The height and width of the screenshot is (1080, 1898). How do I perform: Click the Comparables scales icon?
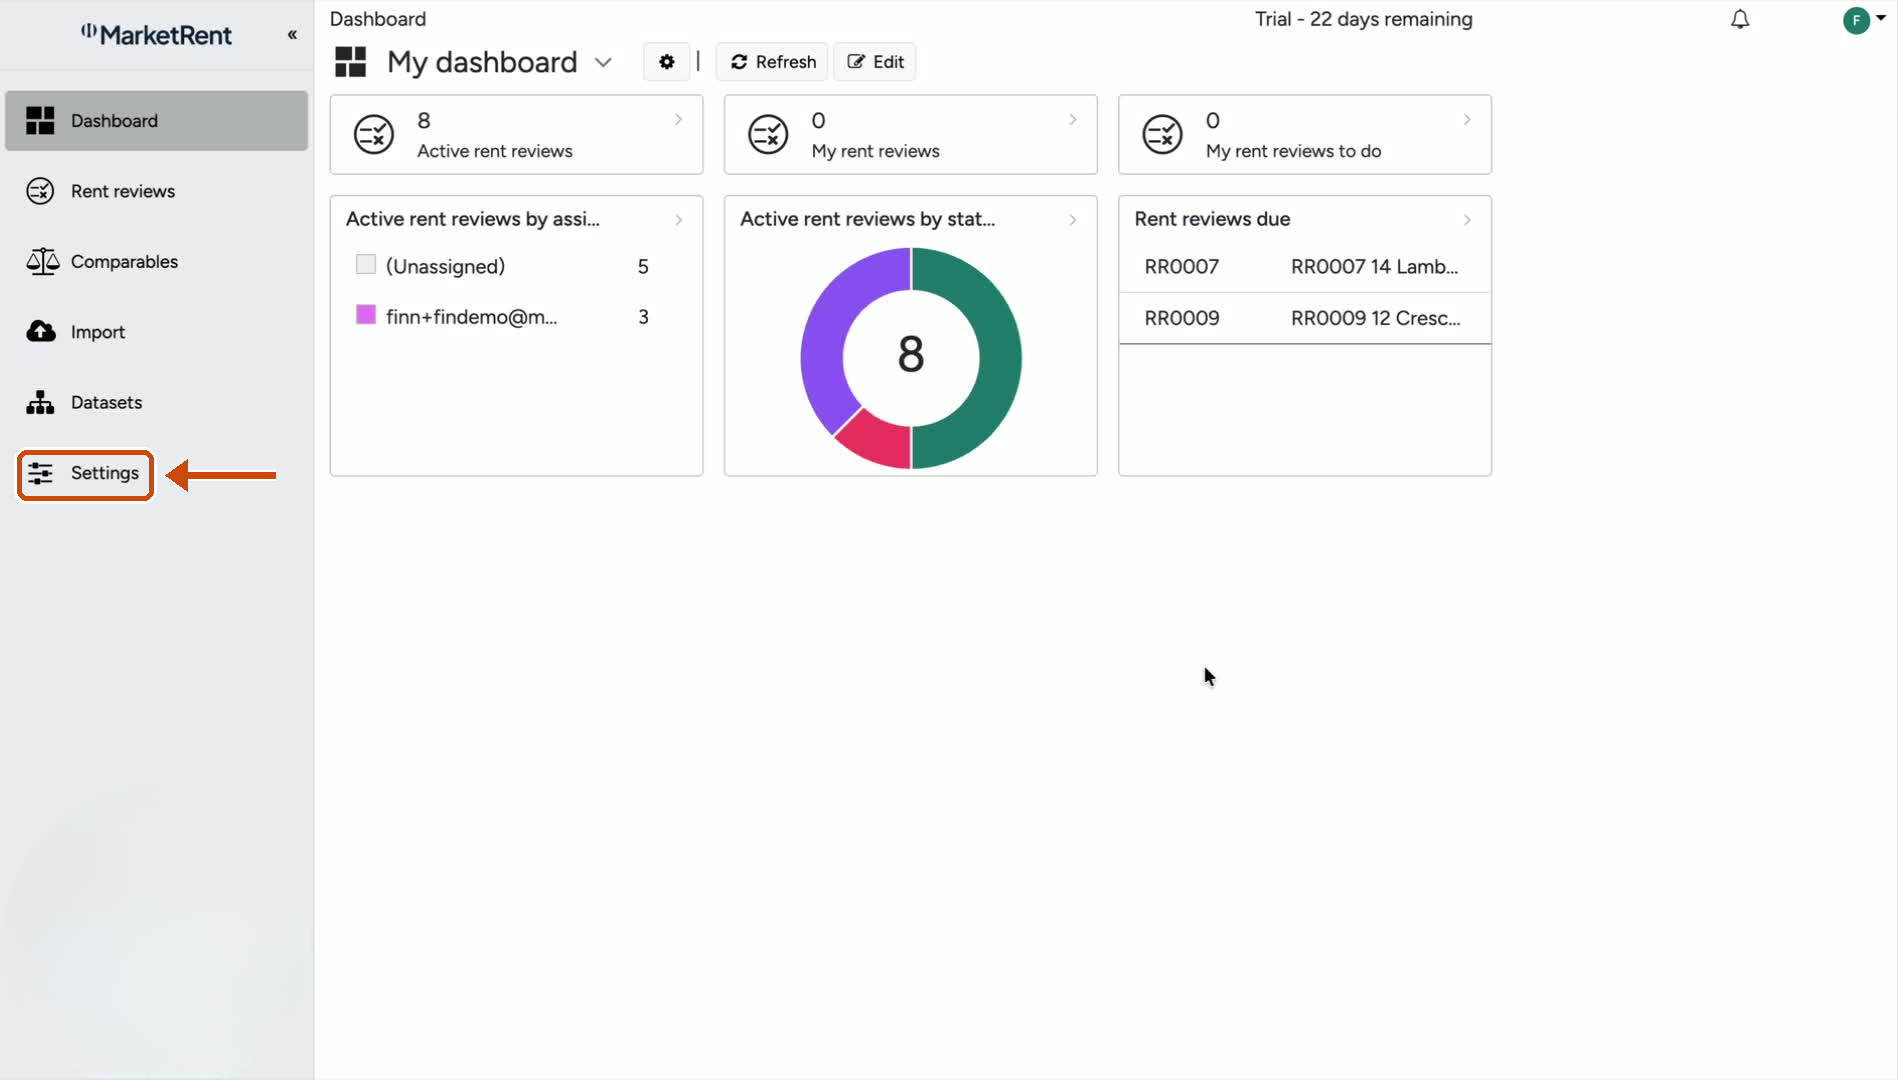tap(42, 262)
